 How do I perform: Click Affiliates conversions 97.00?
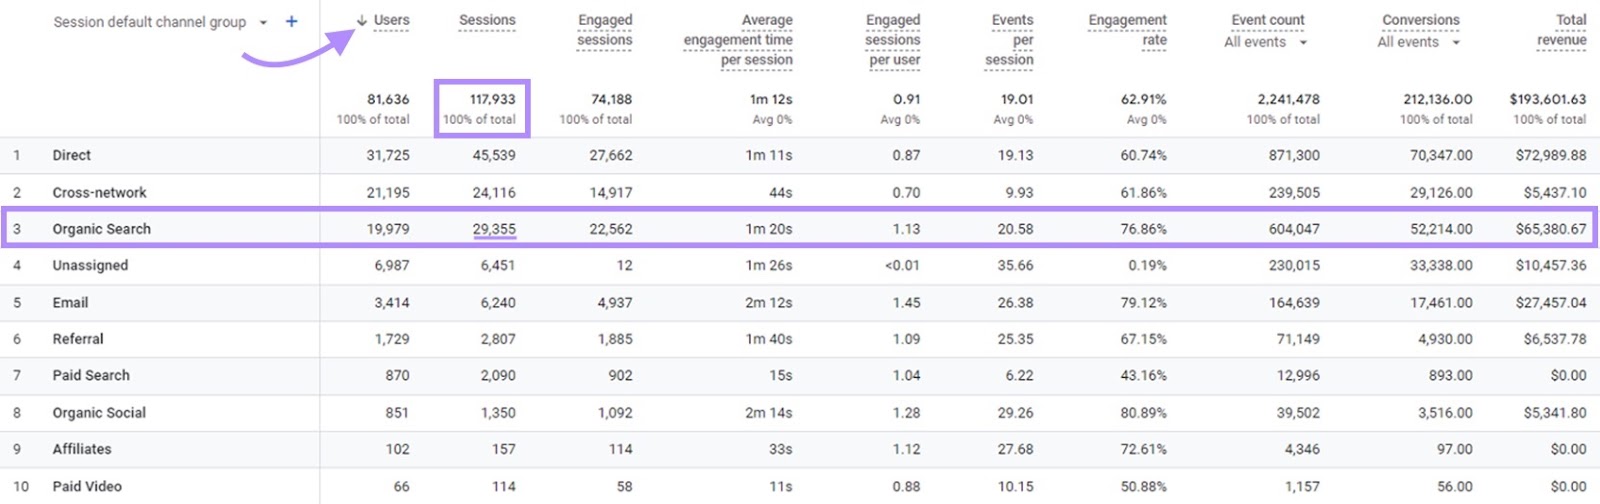click(1454, 449)
